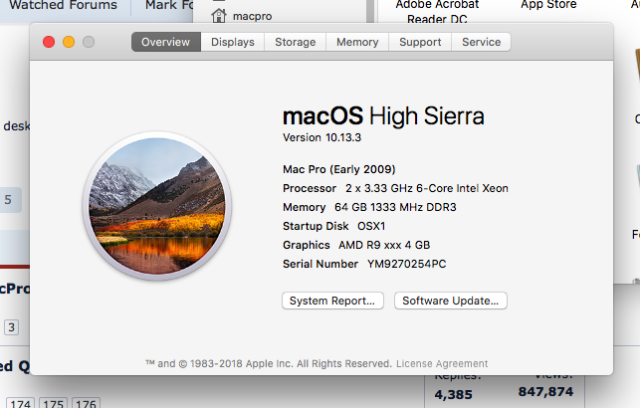
Task: Click the Software Update... button
Action: pyautogui.click(x=450, y=301)
